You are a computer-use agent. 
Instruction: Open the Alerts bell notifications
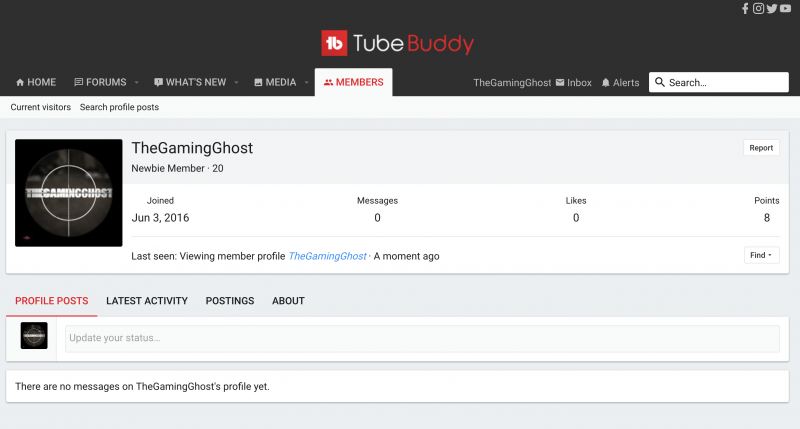click(x=620, y=83)
